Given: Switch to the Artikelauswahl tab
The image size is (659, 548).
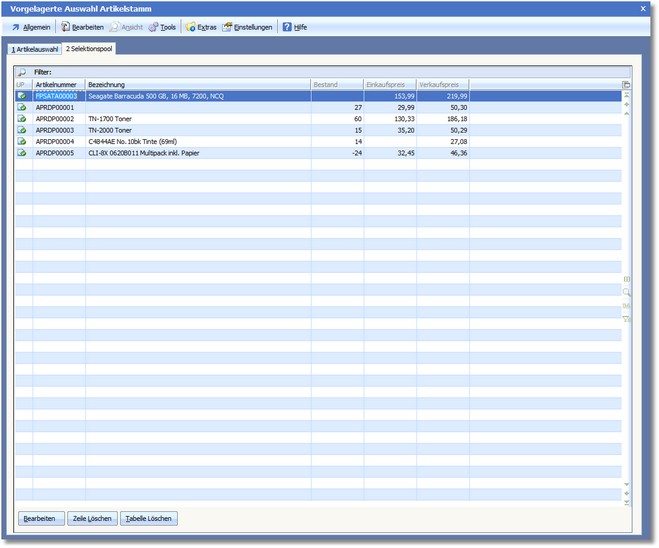Looking at the screenshot, I should (35, 49).
